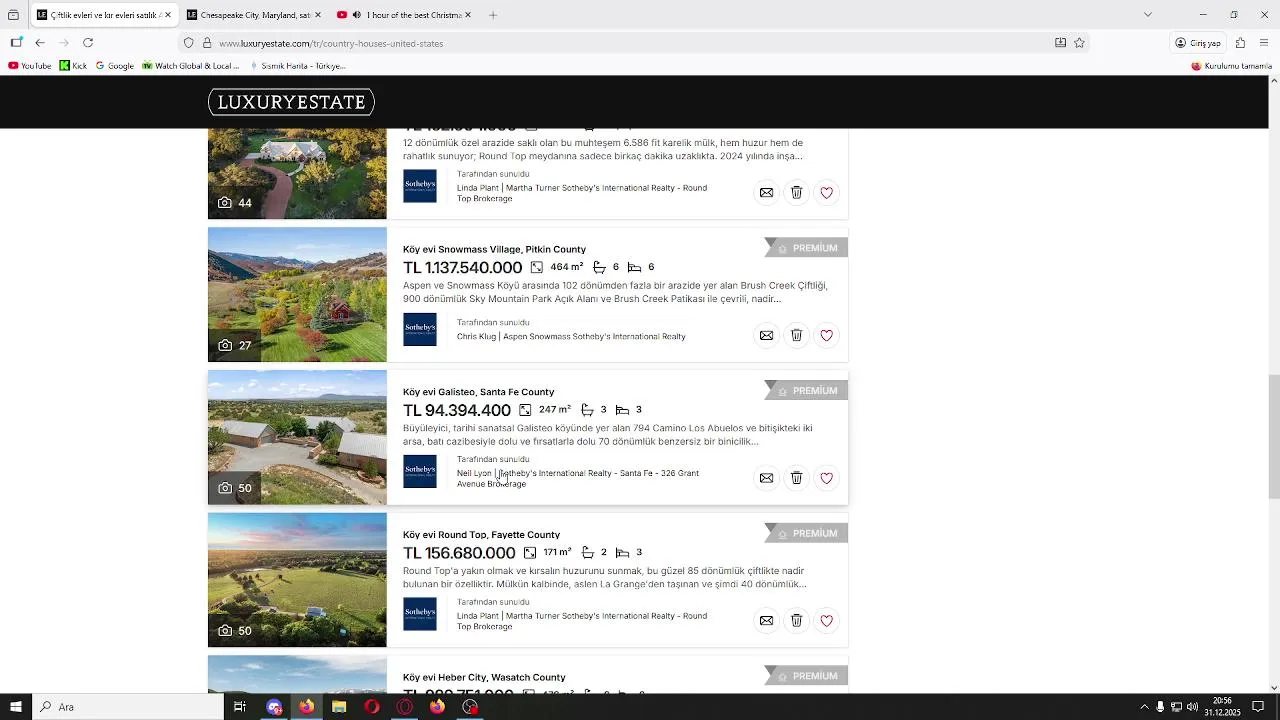Screen dimensions: 1280x720
Task: Open the Firefox application menu
Action: pyautogui.click(x=1264, y=43)
